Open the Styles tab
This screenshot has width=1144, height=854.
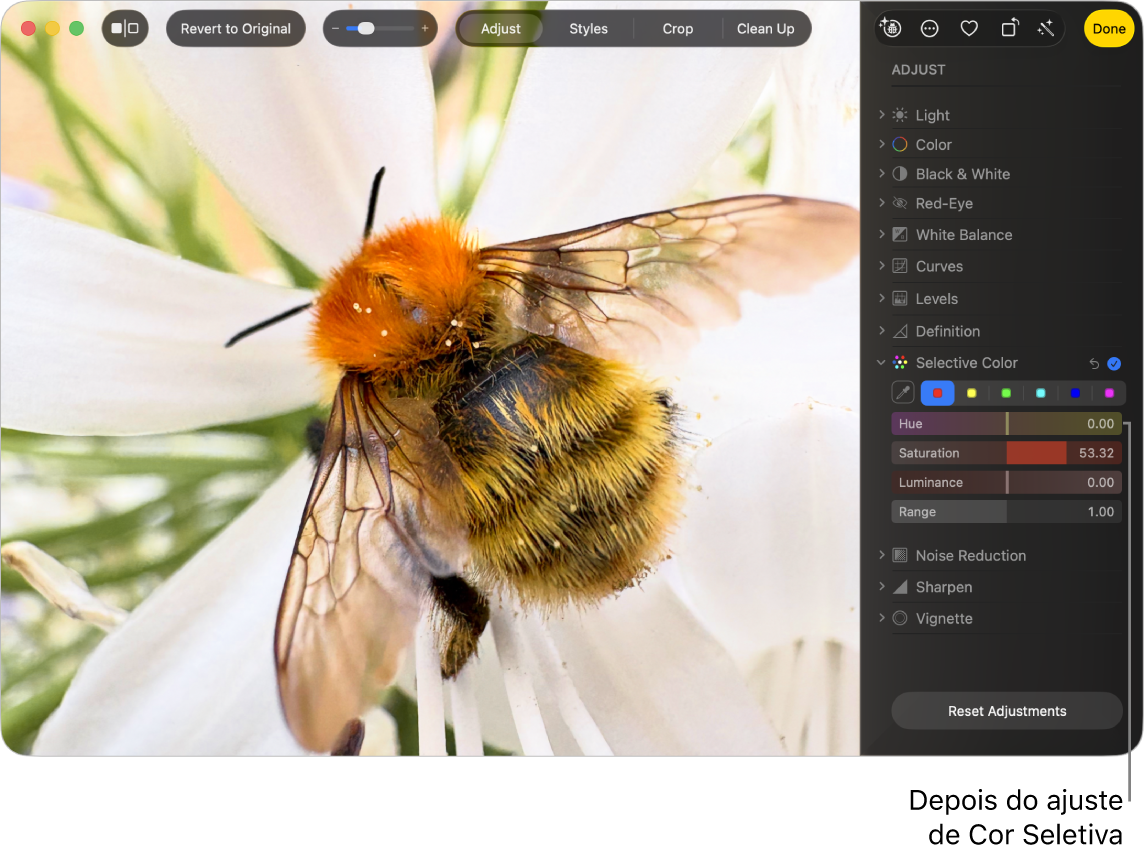pos(588,29)
